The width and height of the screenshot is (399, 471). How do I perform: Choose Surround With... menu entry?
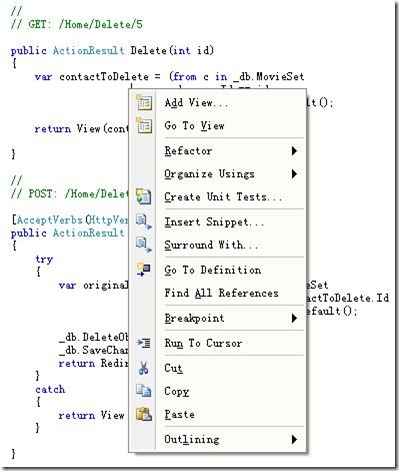point(218,245)
